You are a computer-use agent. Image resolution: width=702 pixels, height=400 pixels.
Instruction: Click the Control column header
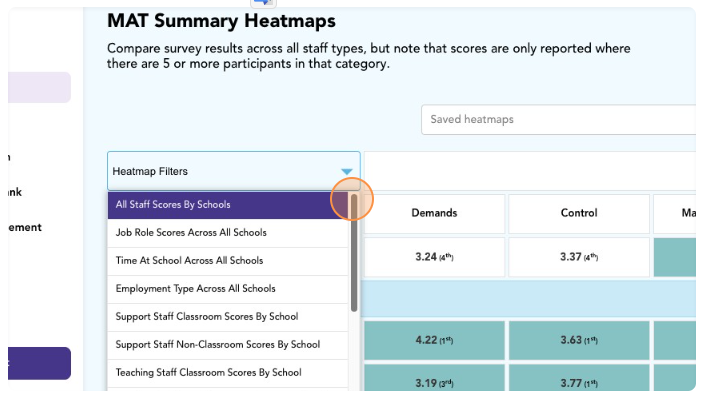[x=579, y=213]
